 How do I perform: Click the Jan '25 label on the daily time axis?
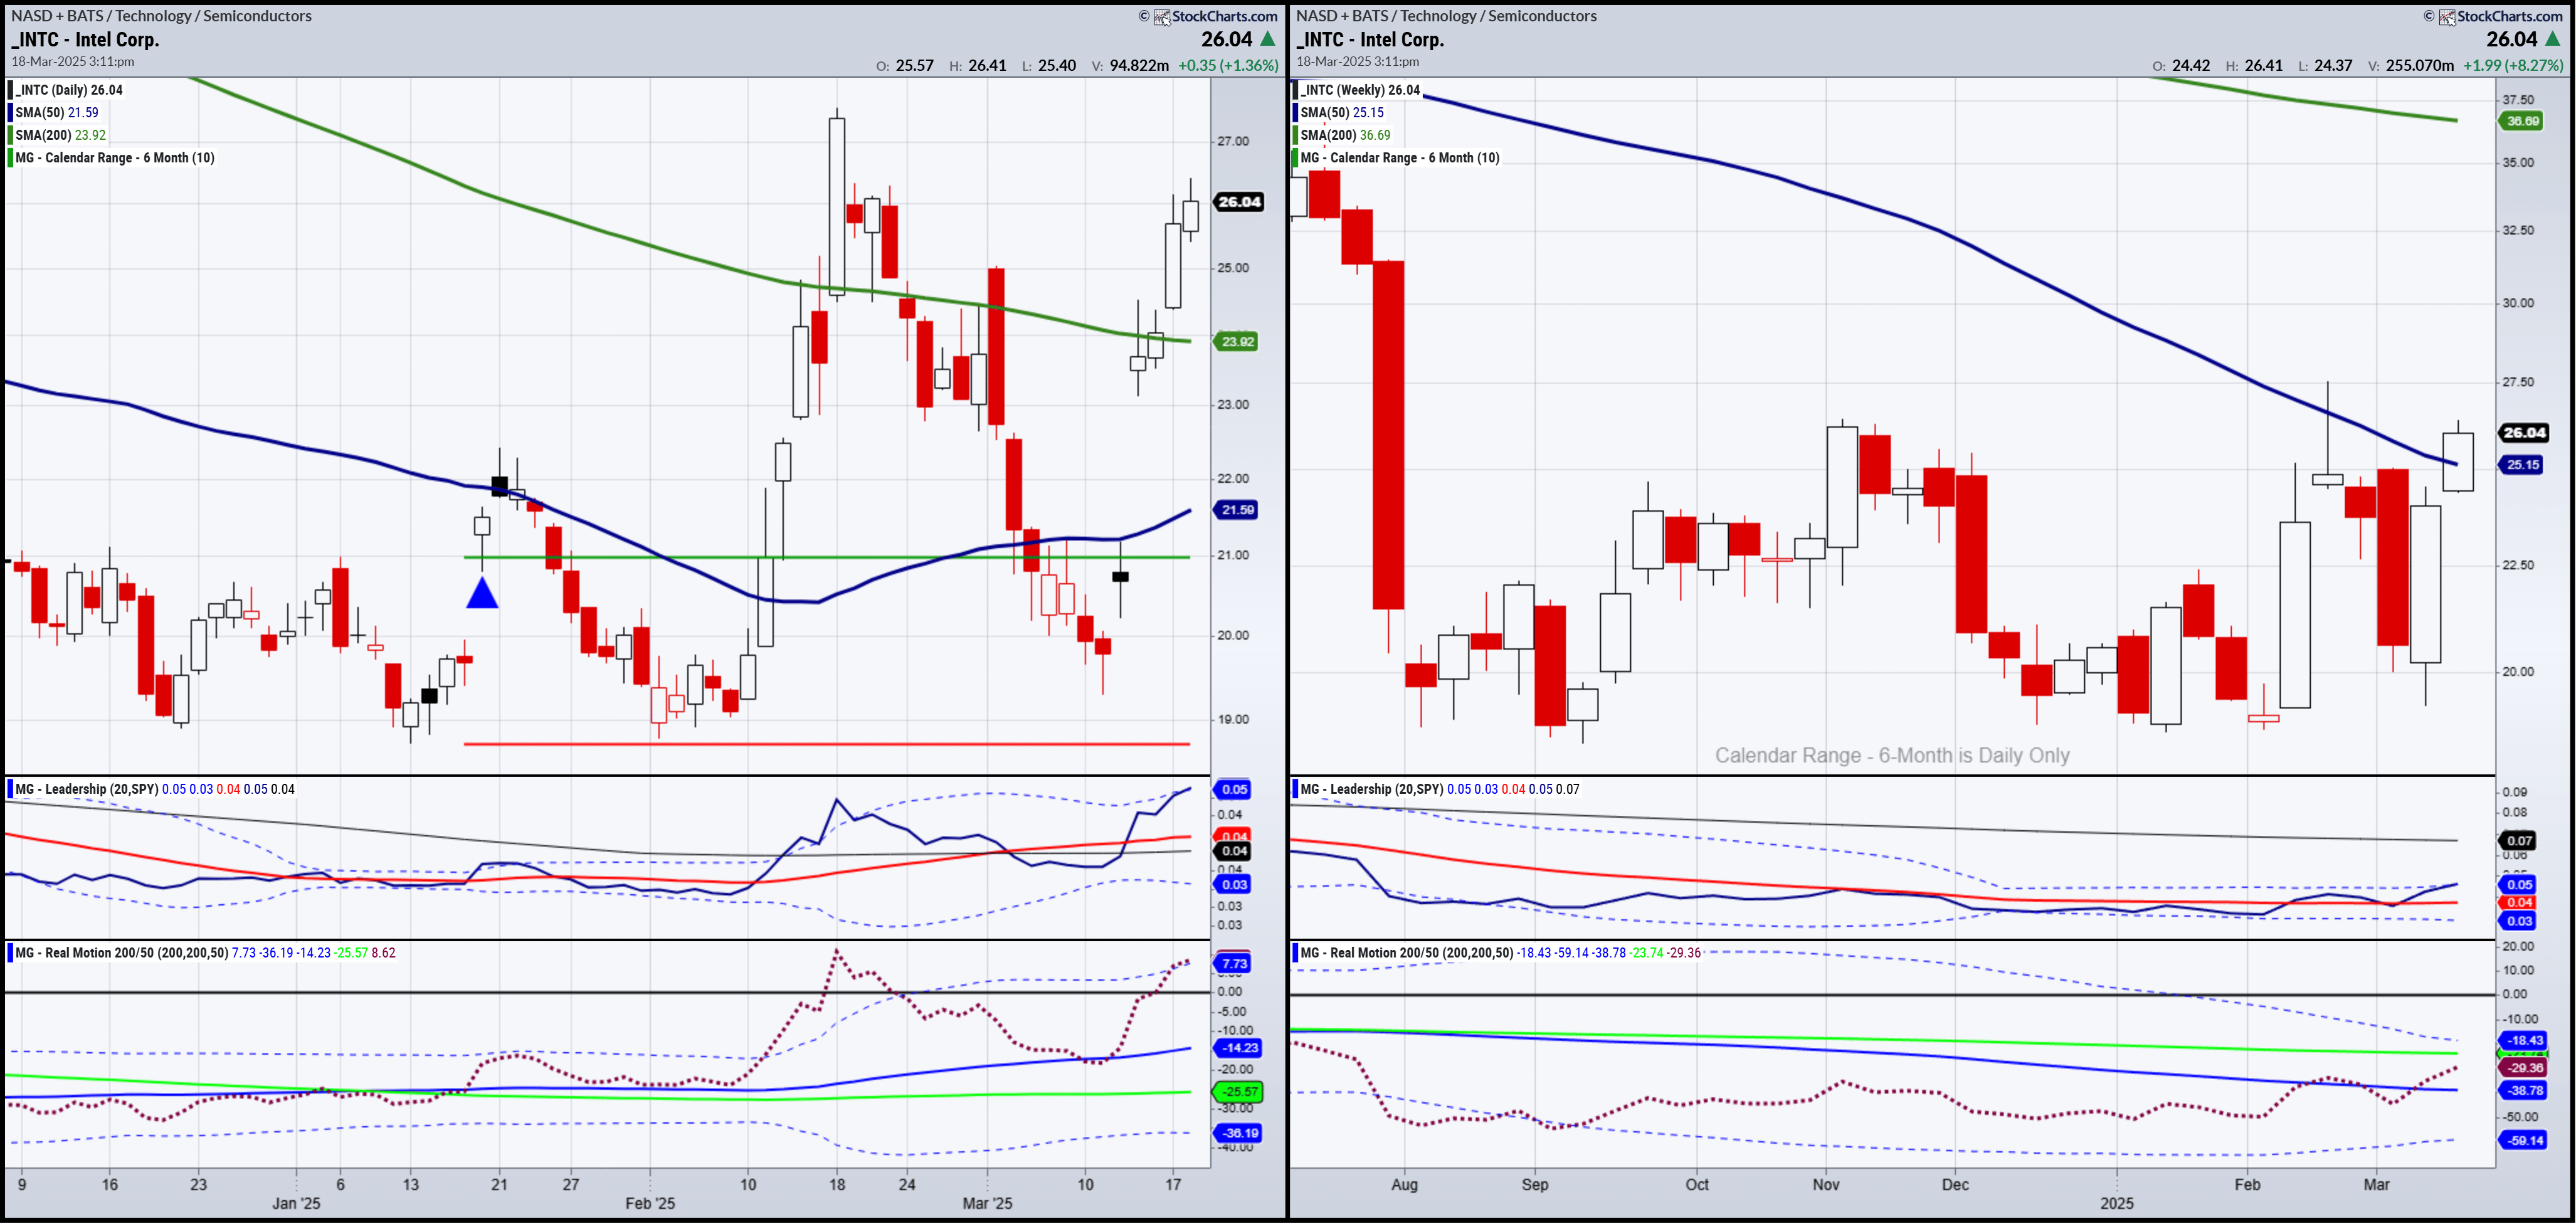click(296, 1203)
